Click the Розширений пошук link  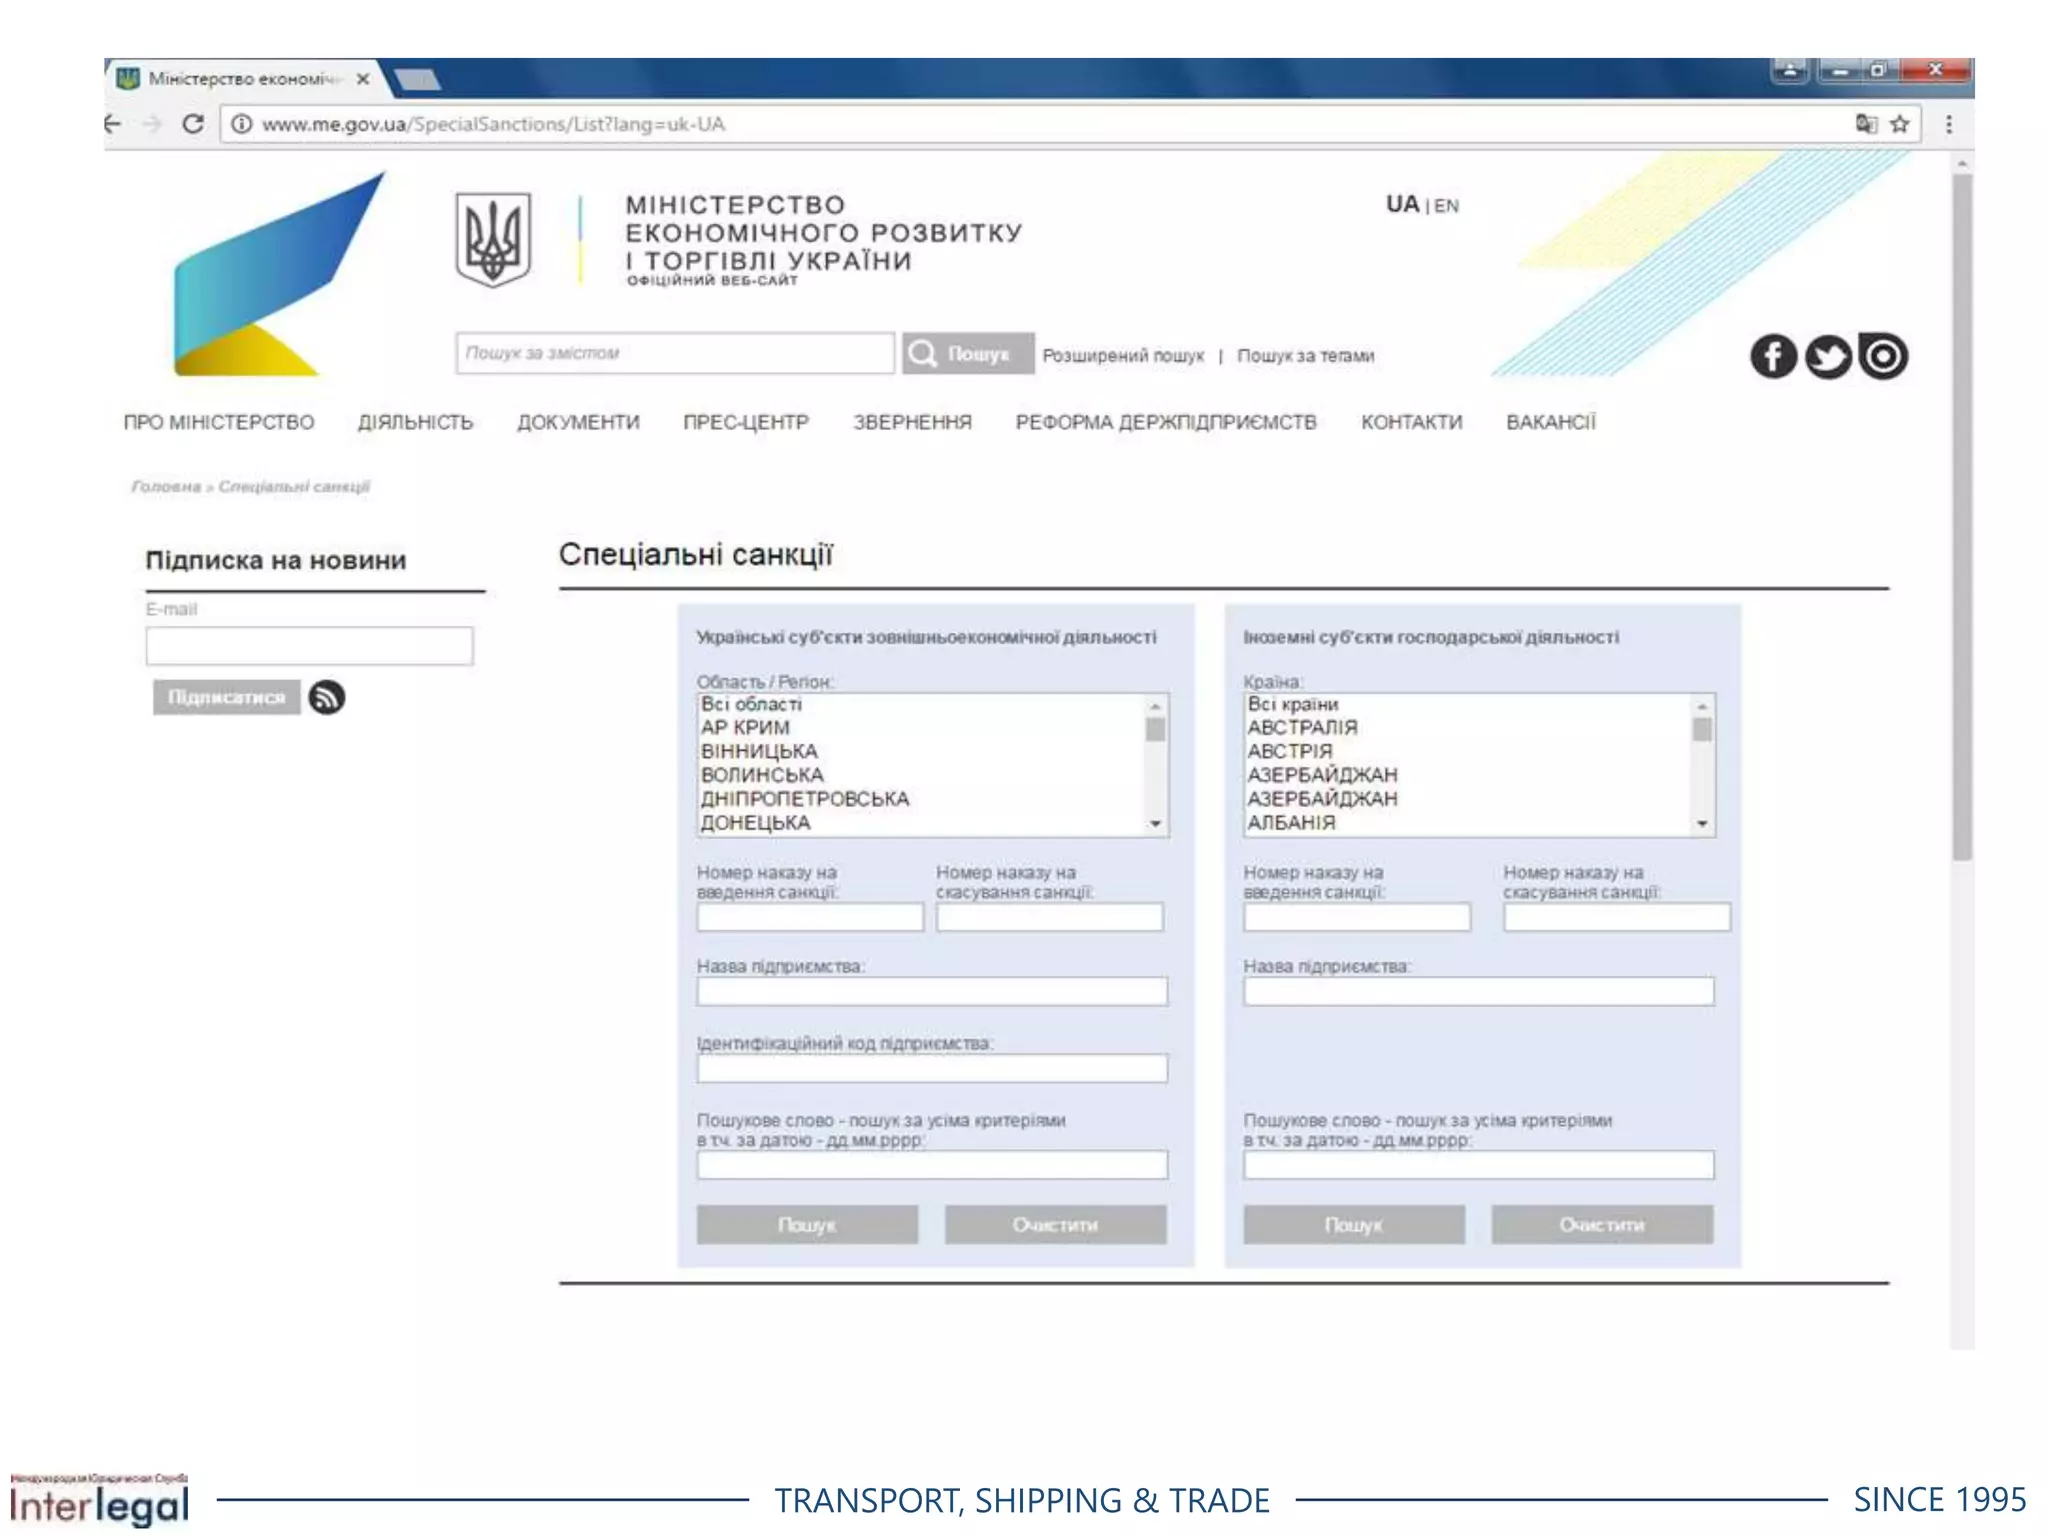[1123, 356]
